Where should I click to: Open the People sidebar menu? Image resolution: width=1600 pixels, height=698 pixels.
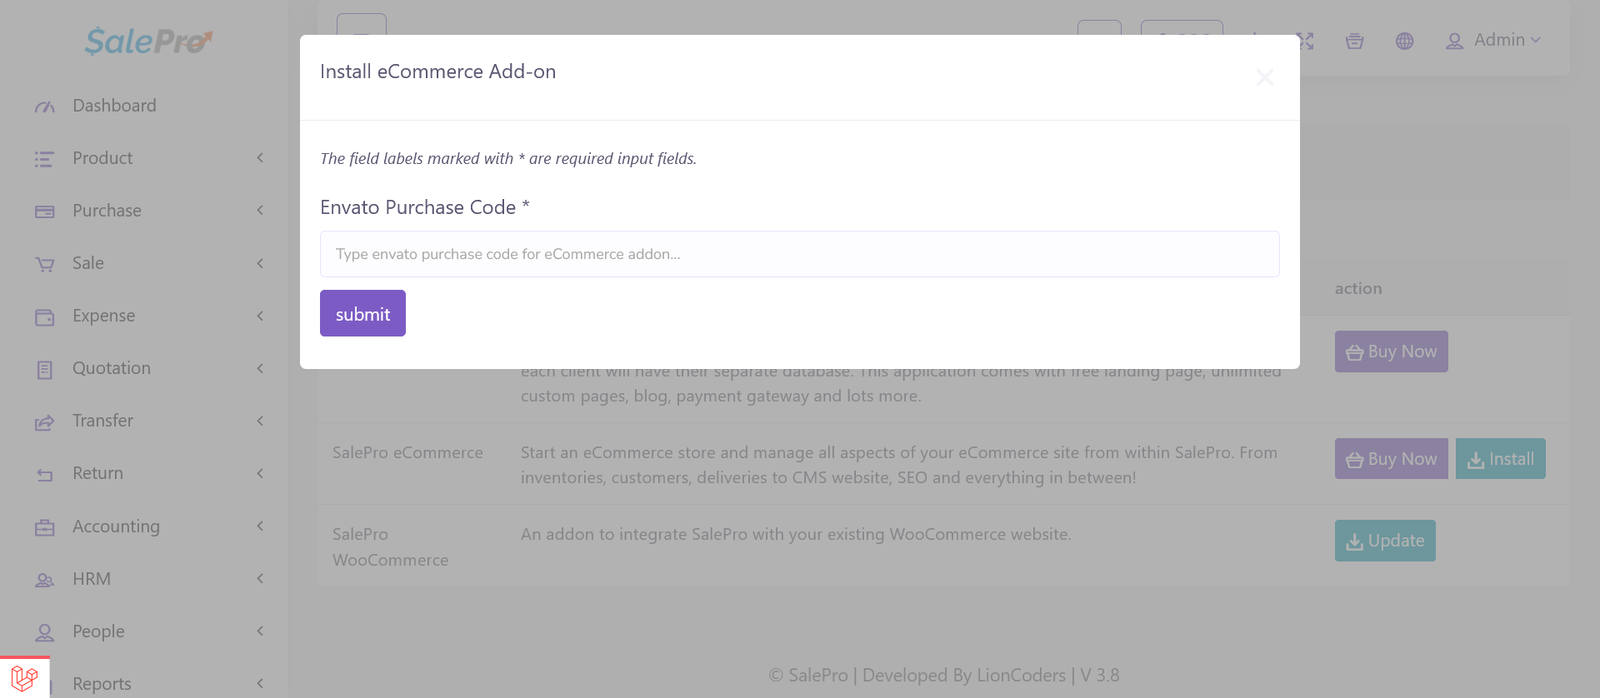pos(99,632)
